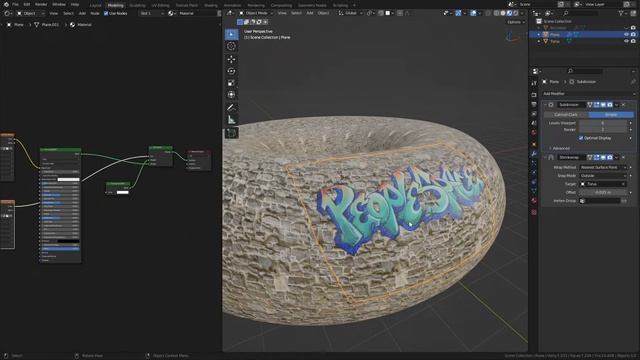640x360 pixels.
Task: Disable Torus in renders camera icon
Action: [633, 41]
